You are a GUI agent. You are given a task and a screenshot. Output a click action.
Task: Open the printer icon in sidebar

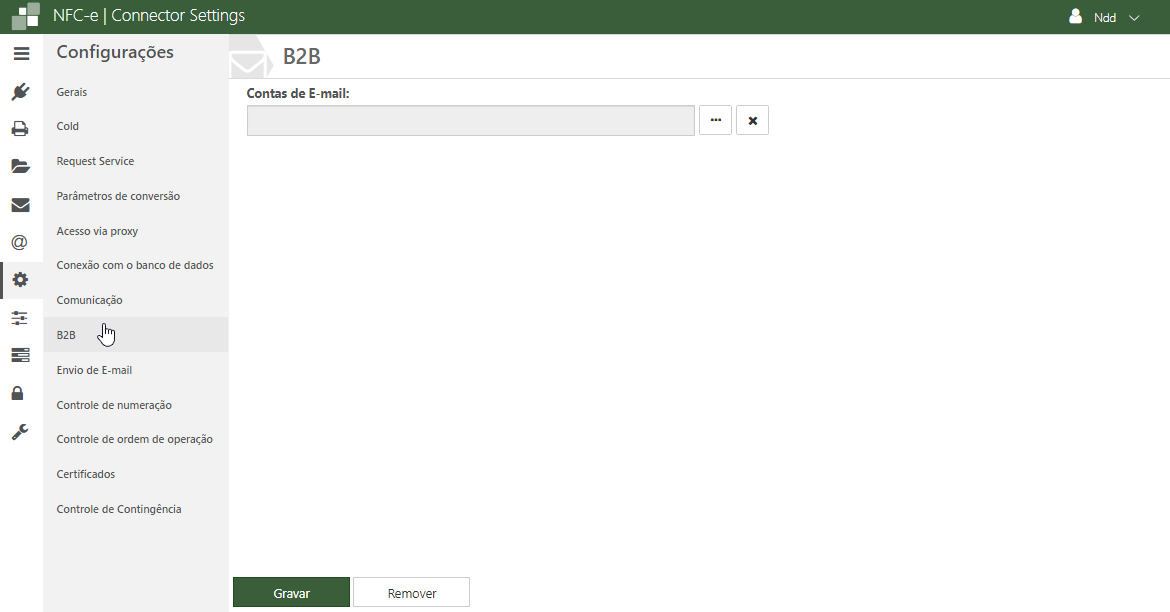pyautogui.click(x=20, y=129)
